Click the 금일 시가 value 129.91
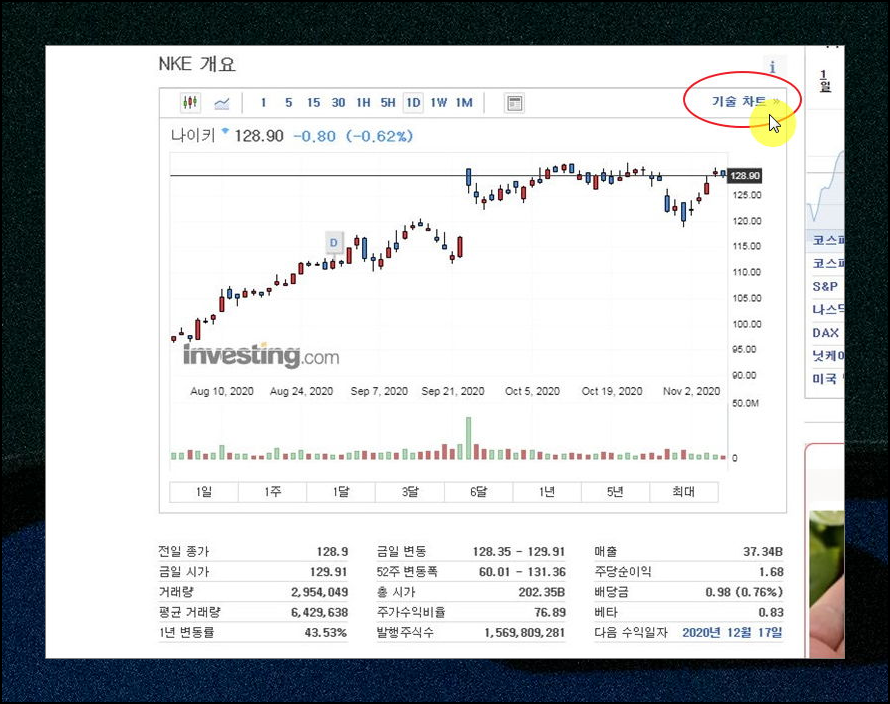The height and width of the screenshot is (704, 890). tap(329, 572)
